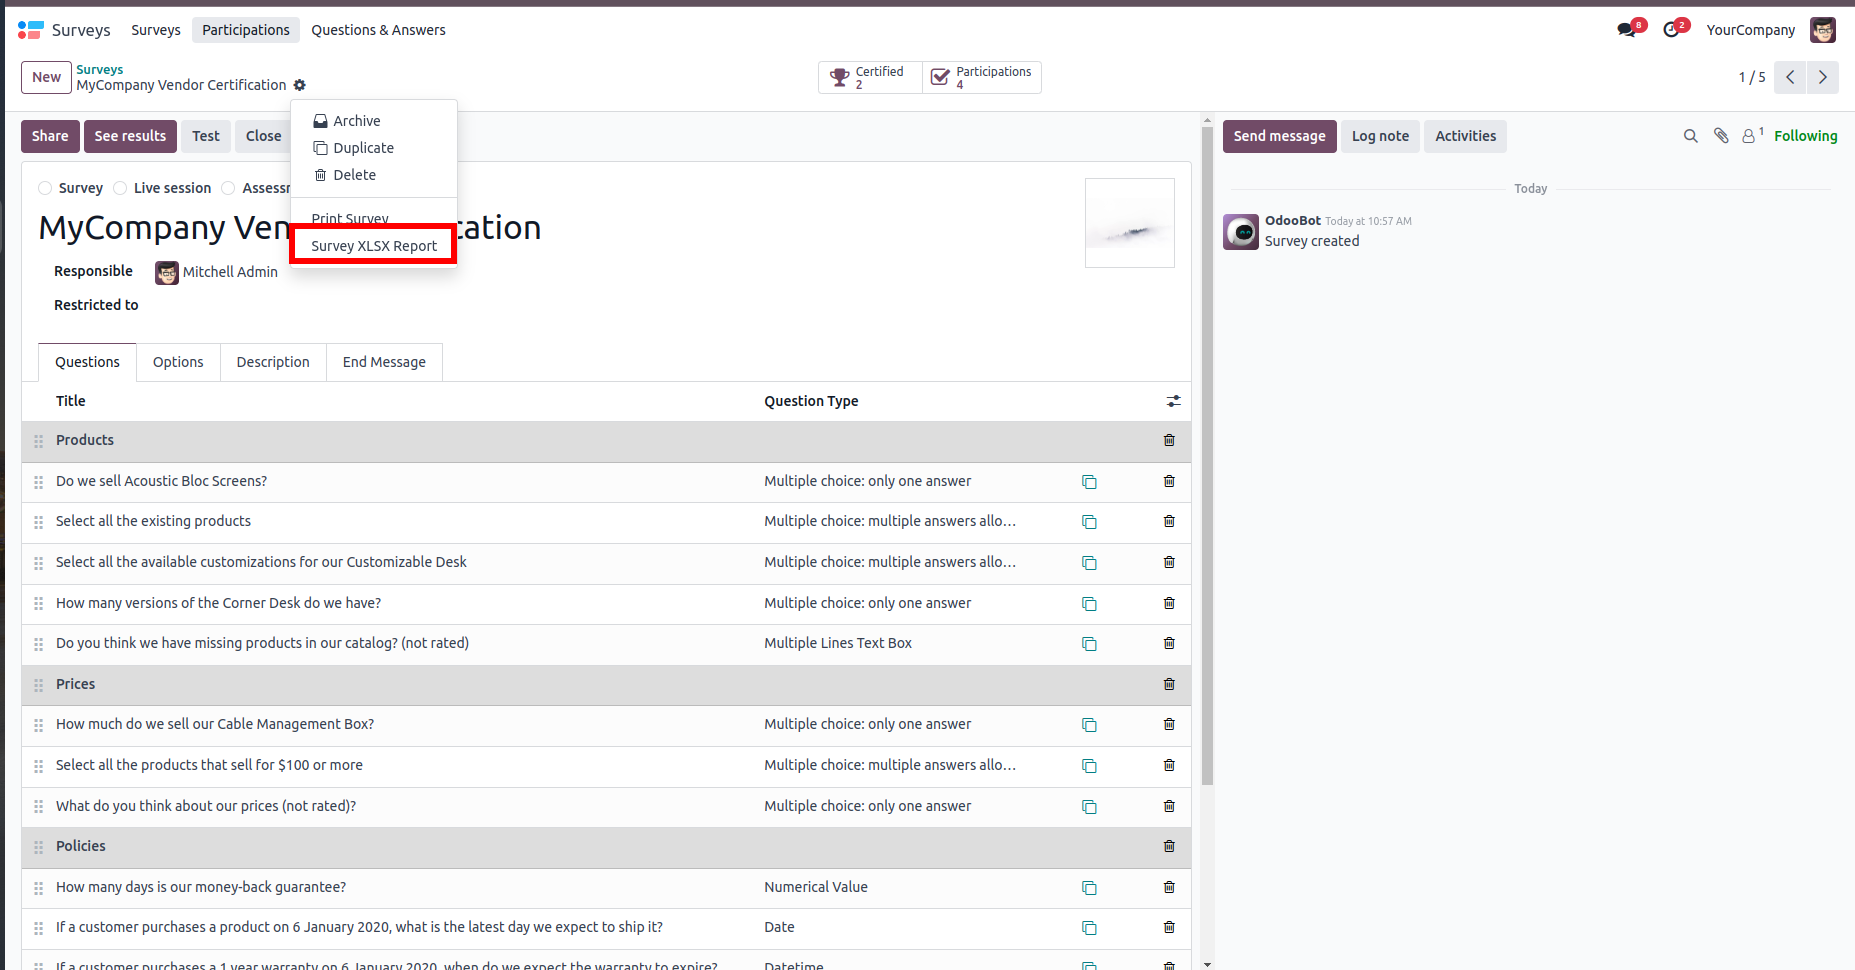
Task: Switch to the Options tab
Action: pos(178,362)
